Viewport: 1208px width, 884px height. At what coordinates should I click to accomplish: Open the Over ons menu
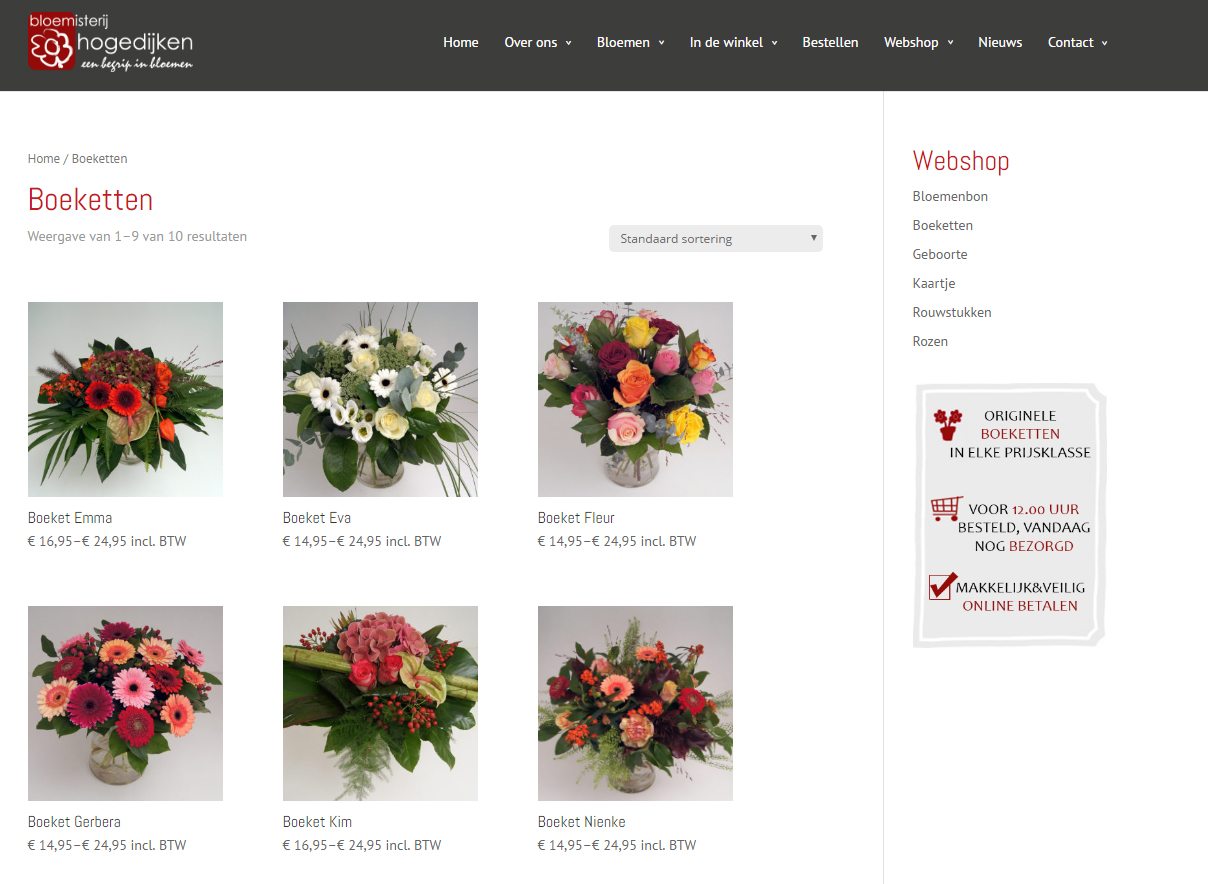click(531, 42)
